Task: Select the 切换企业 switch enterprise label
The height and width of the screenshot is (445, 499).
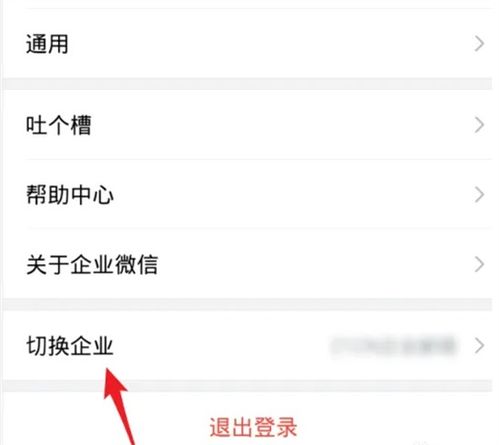Action: [x=70, y=346]
